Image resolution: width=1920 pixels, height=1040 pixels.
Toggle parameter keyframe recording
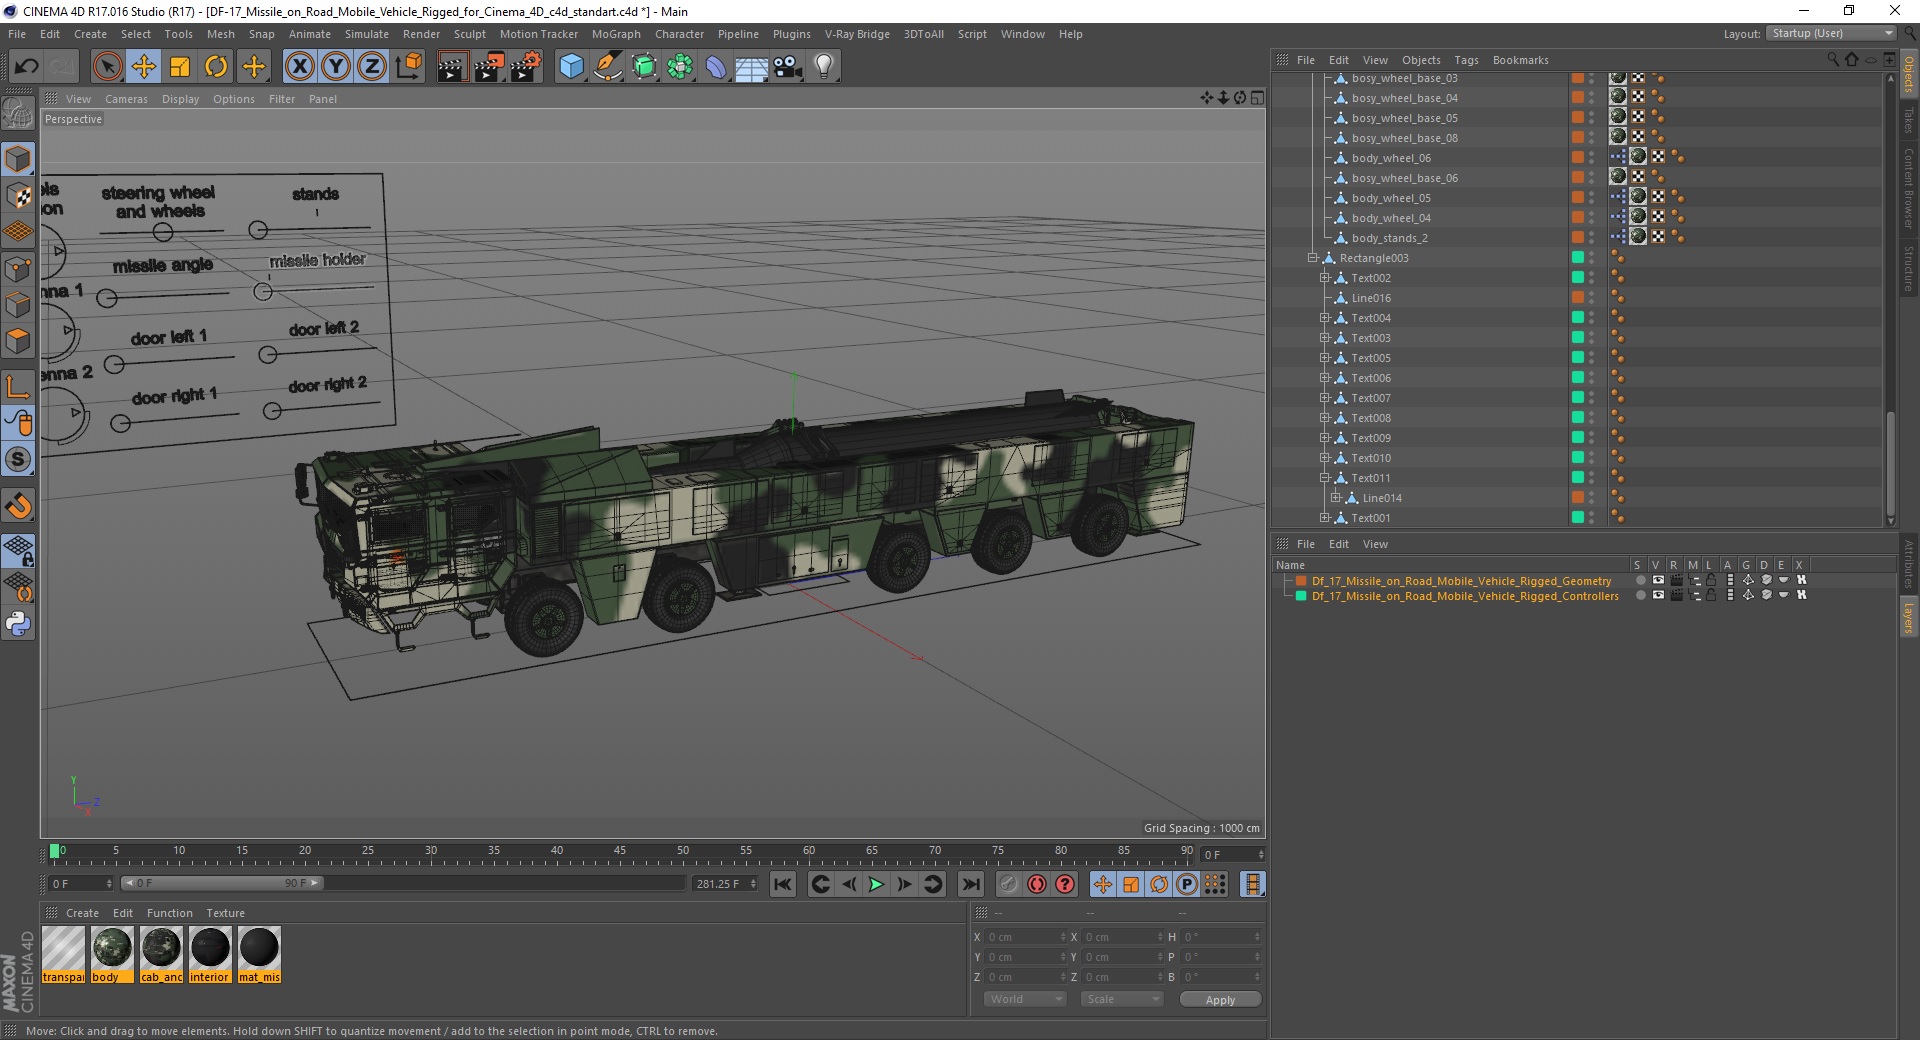(x=1187, y=884)
